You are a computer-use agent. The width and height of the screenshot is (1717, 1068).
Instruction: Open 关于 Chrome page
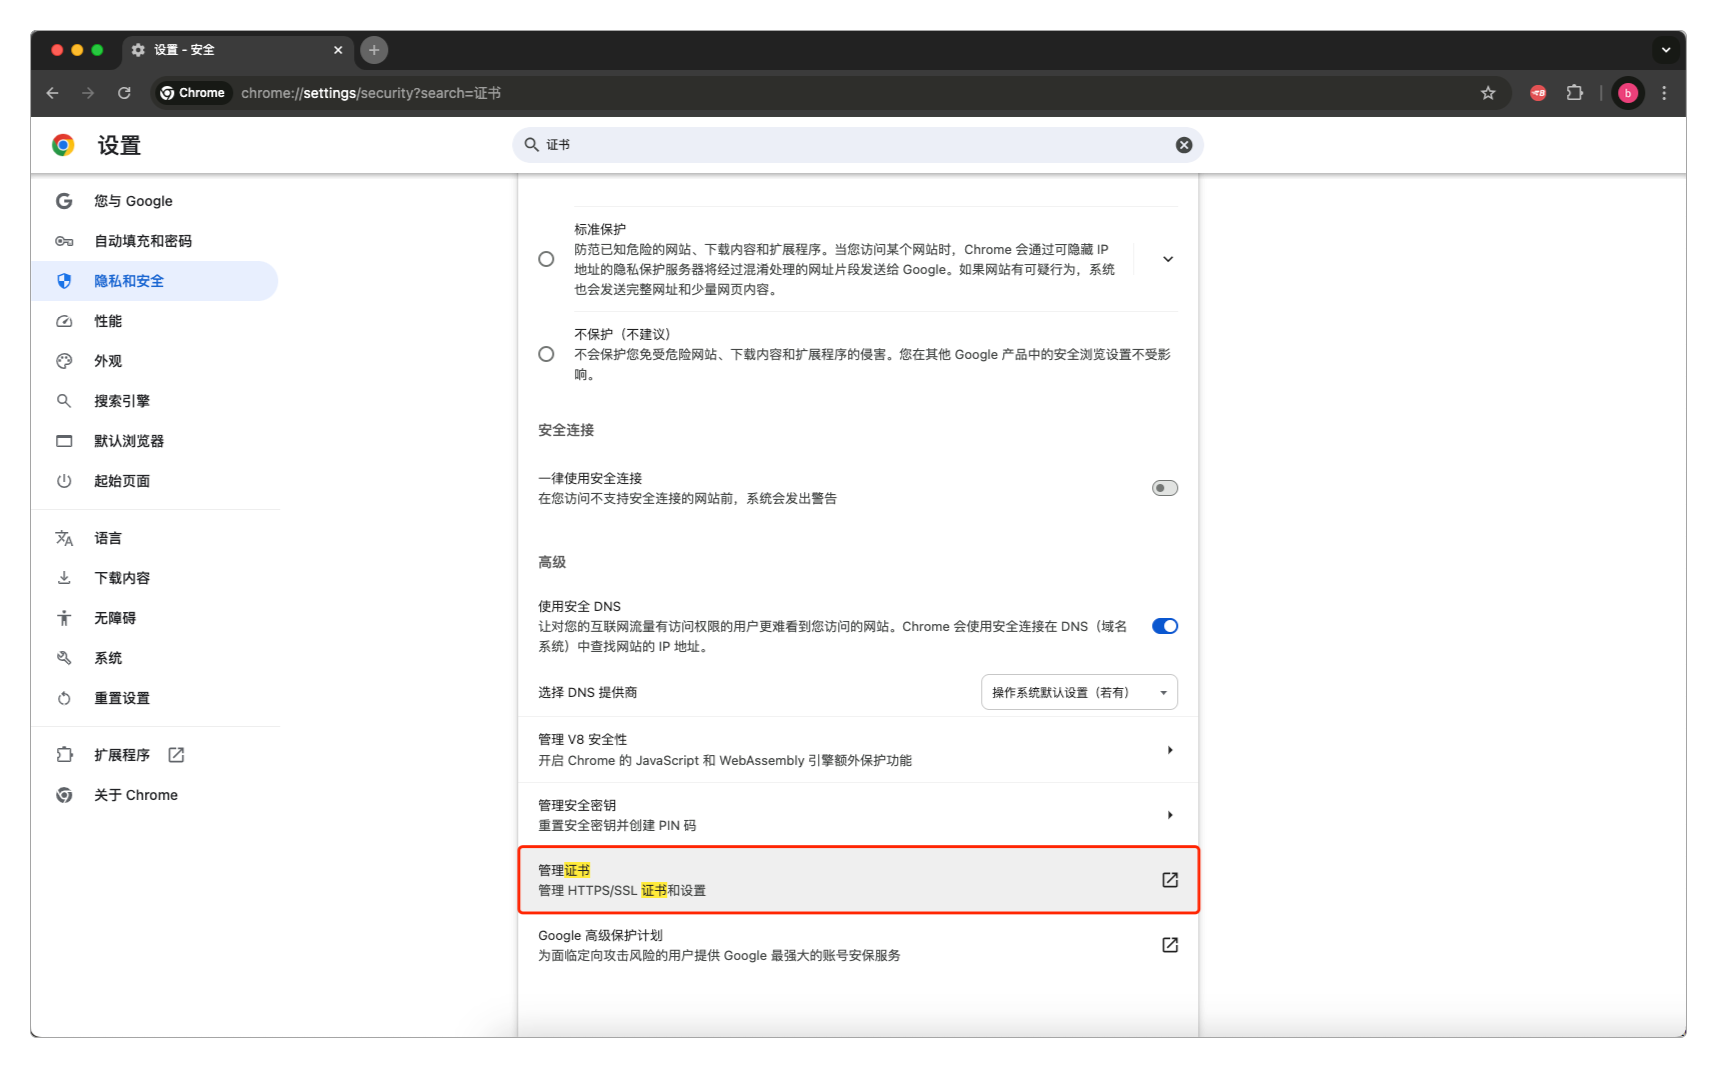click(155, 795)
